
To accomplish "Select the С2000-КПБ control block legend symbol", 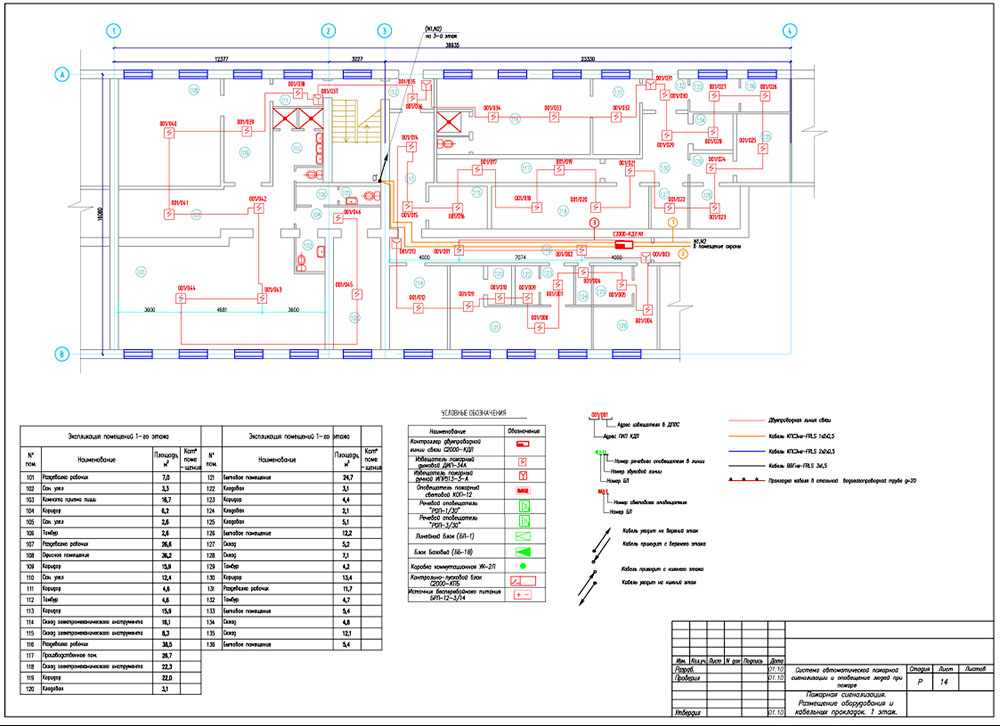I will click(522, 580).
